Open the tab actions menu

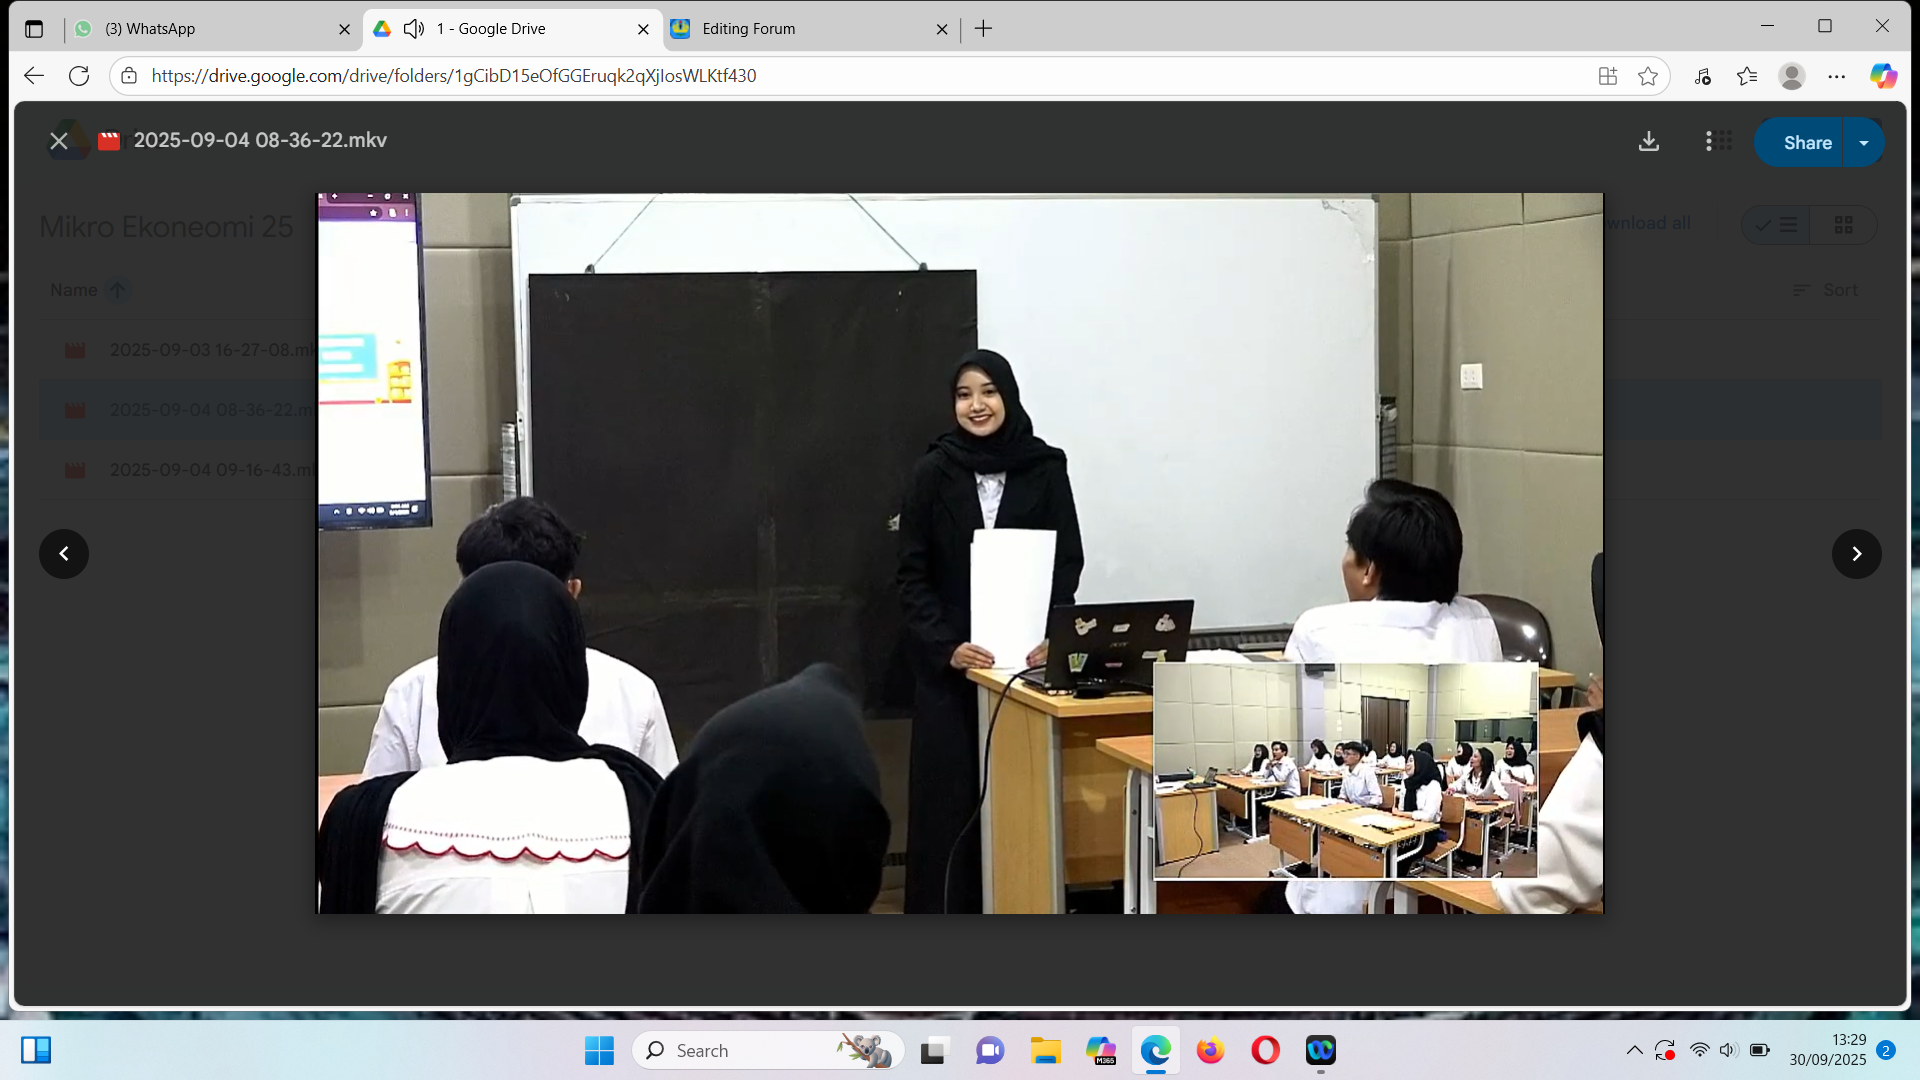point(34,29)
